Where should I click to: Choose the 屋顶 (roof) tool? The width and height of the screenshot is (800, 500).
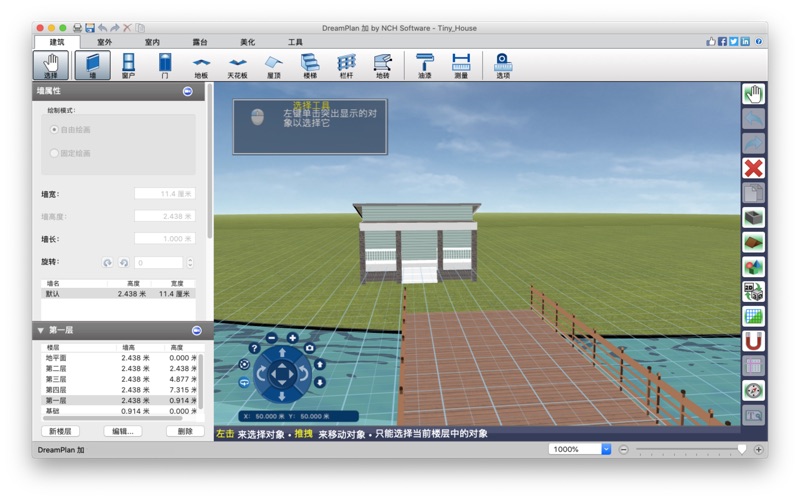[x=273, y=65]
